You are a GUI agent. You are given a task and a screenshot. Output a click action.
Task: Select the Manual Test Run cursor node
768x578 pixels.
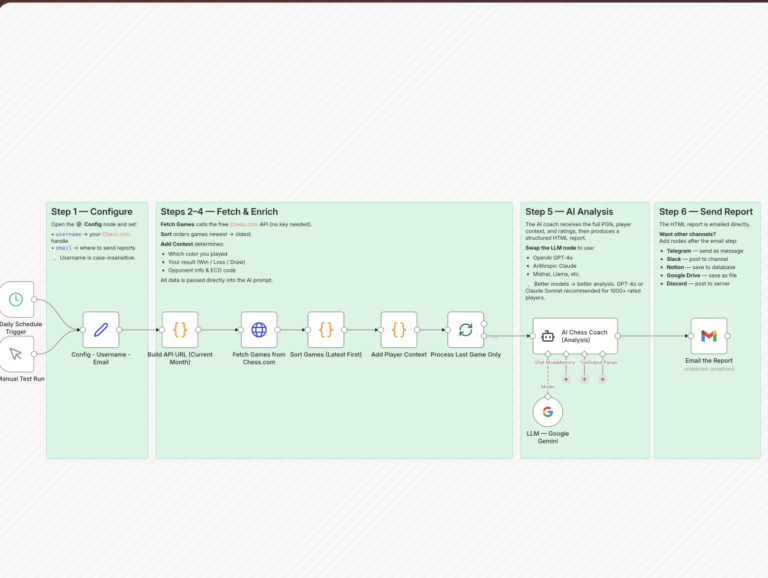click(x=16, y=354)
